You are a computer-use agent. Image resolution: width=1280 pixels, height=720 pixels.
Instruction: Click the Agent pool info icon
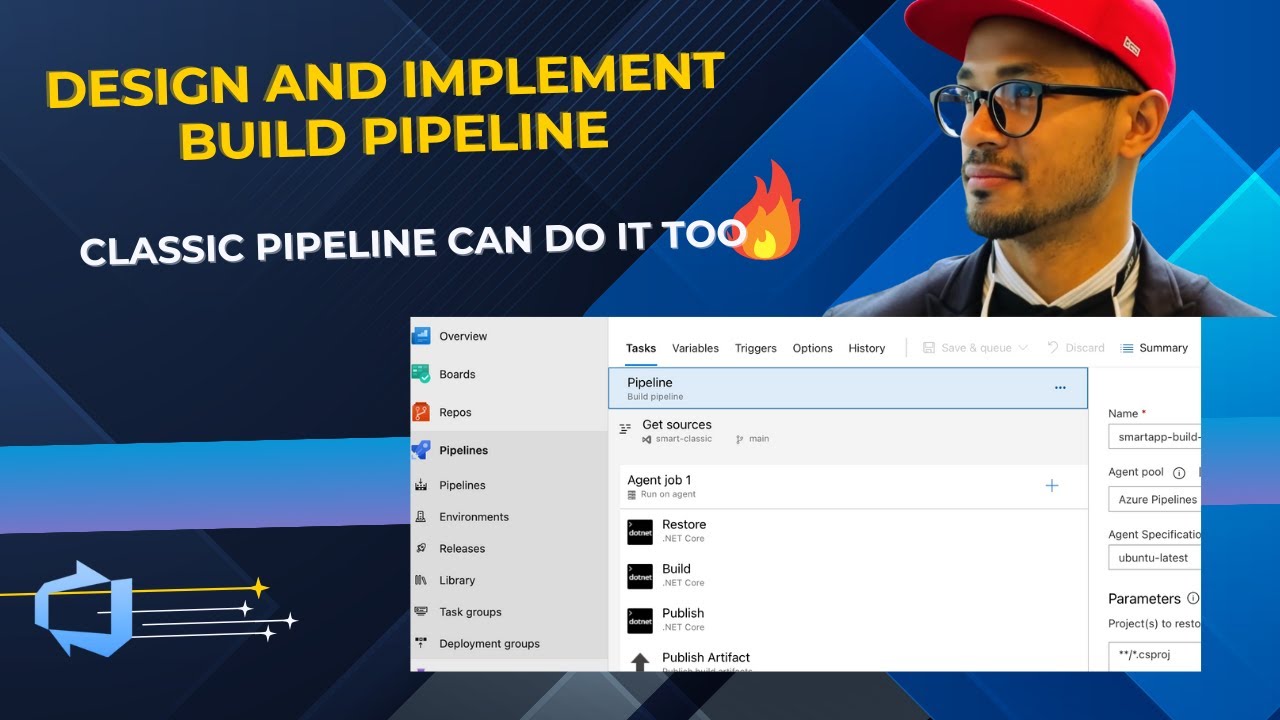pyautogui.click(x=1179, y=473)
